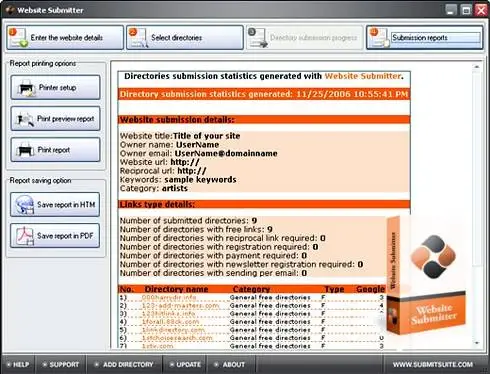Viewport: 490px width, 374px height.
Task: Click the website details page icon
Action: point(18,38)
